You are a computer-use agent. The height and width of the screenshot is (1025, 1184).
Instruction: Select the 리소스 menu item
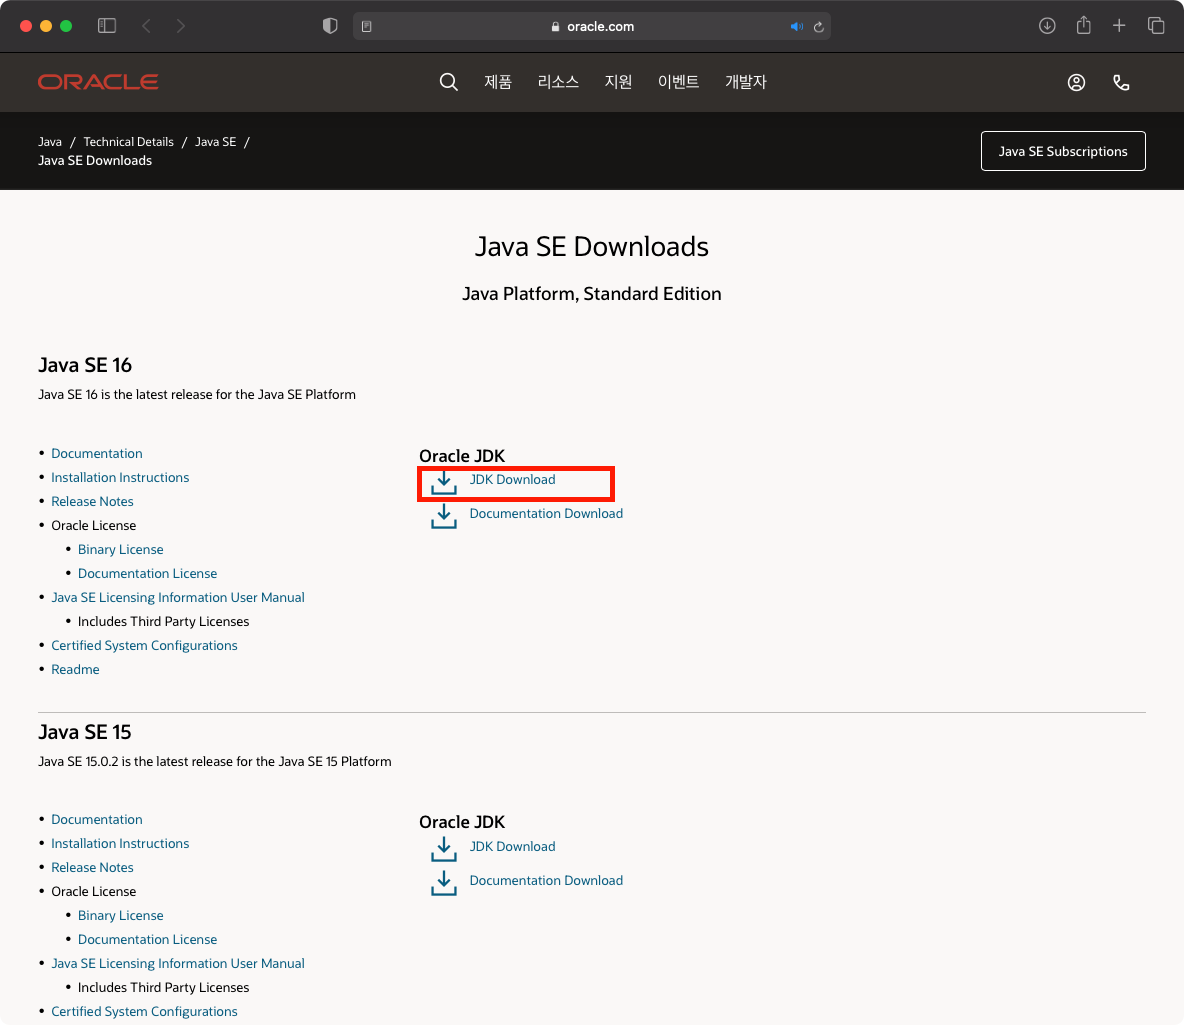558,82
